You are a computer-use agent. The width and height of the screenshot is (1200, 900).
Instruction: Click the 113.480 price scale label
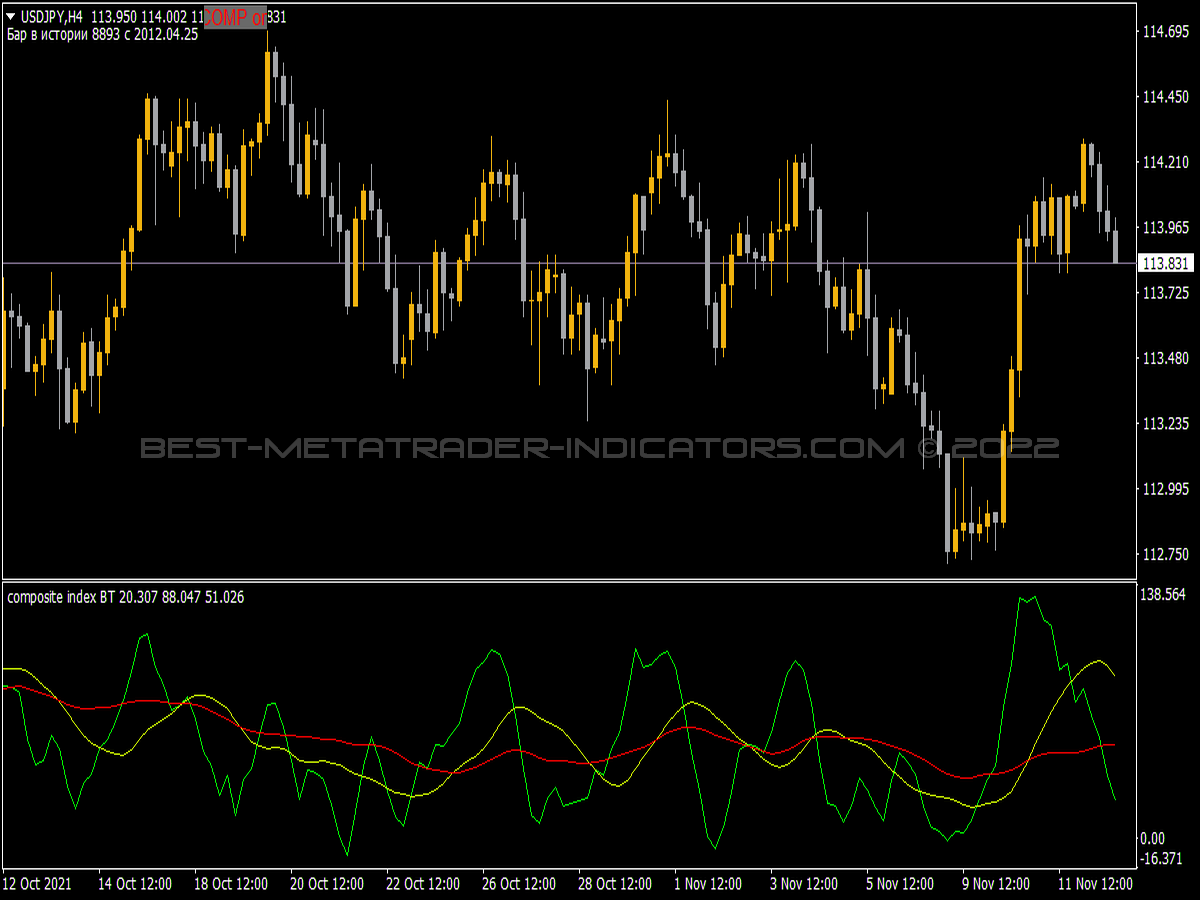tap(1165, 358)
